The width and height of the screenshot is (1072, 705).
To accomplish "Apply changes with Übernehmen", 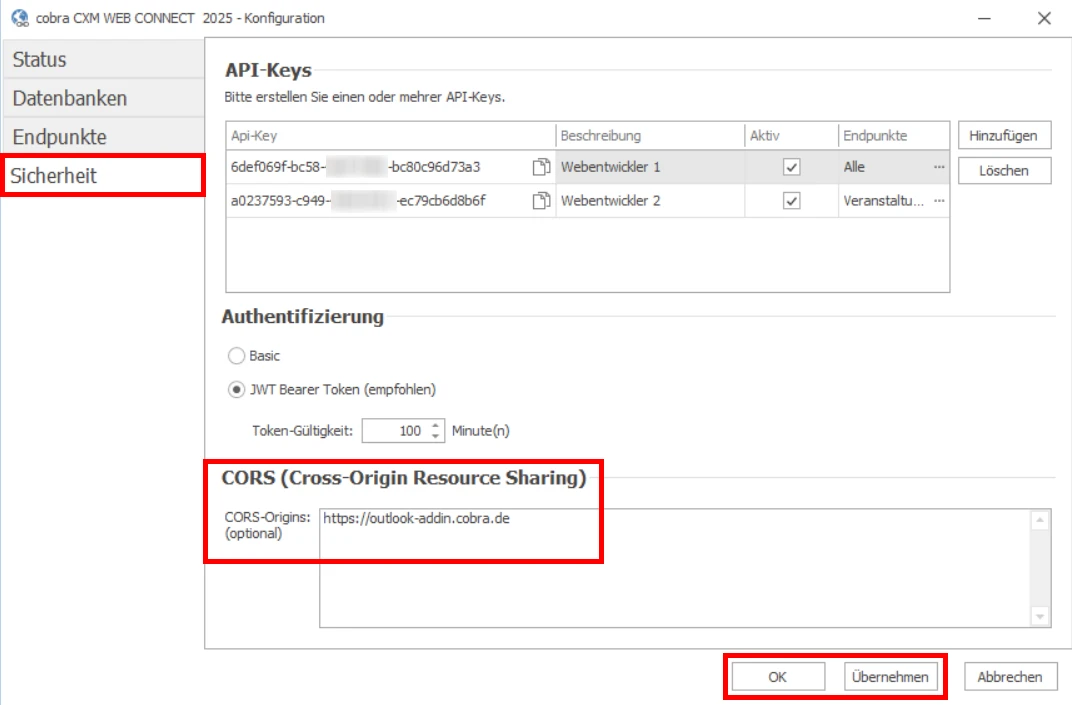I will 890,677.
